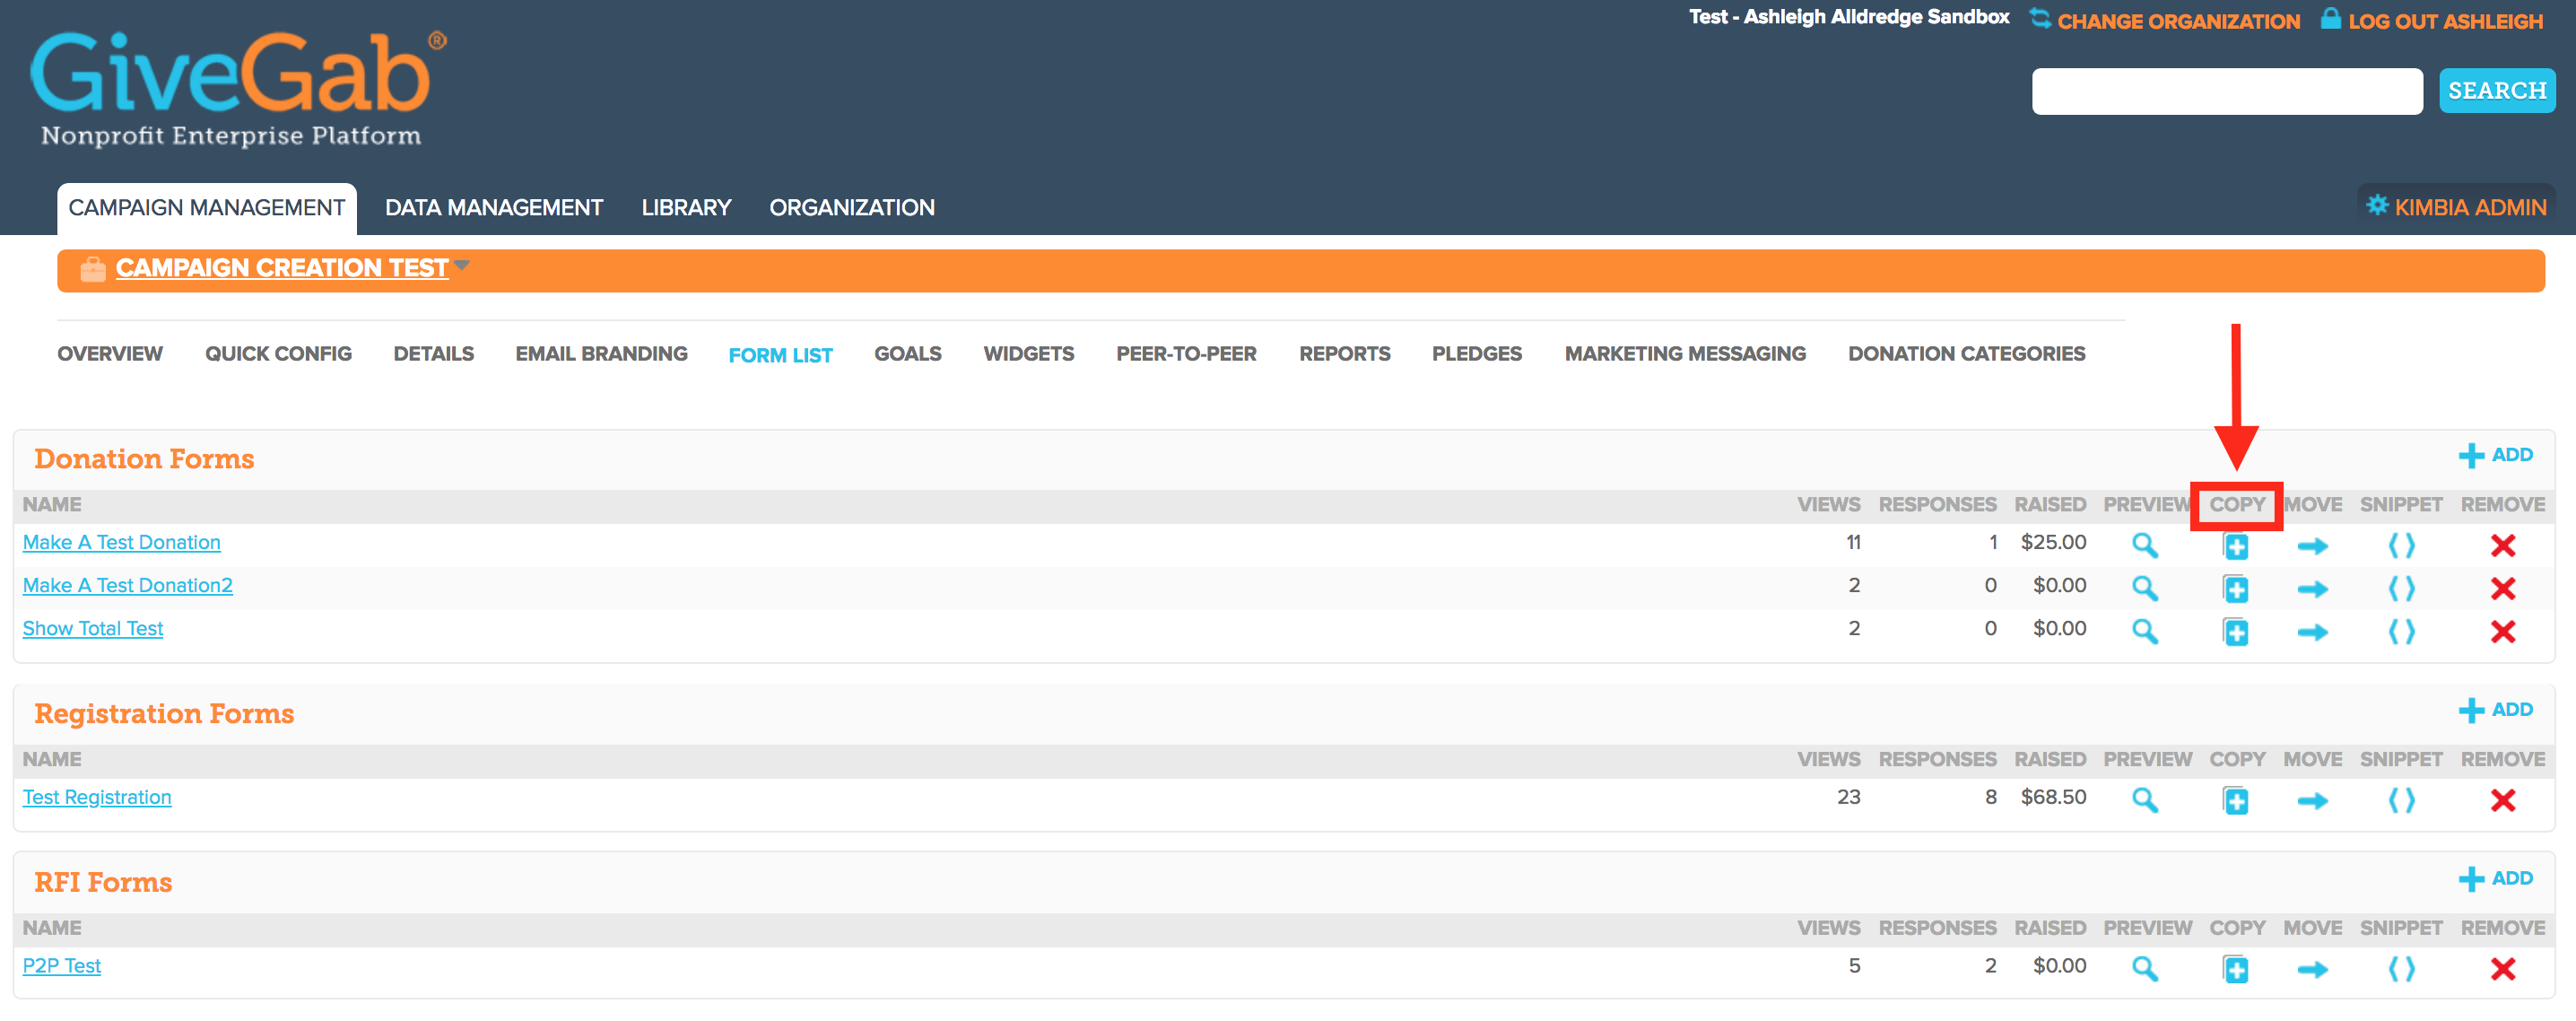The width and height of the screenshot is (2576, 1021).
Task: Click the Search button
Action: [x=2497, y=91]
